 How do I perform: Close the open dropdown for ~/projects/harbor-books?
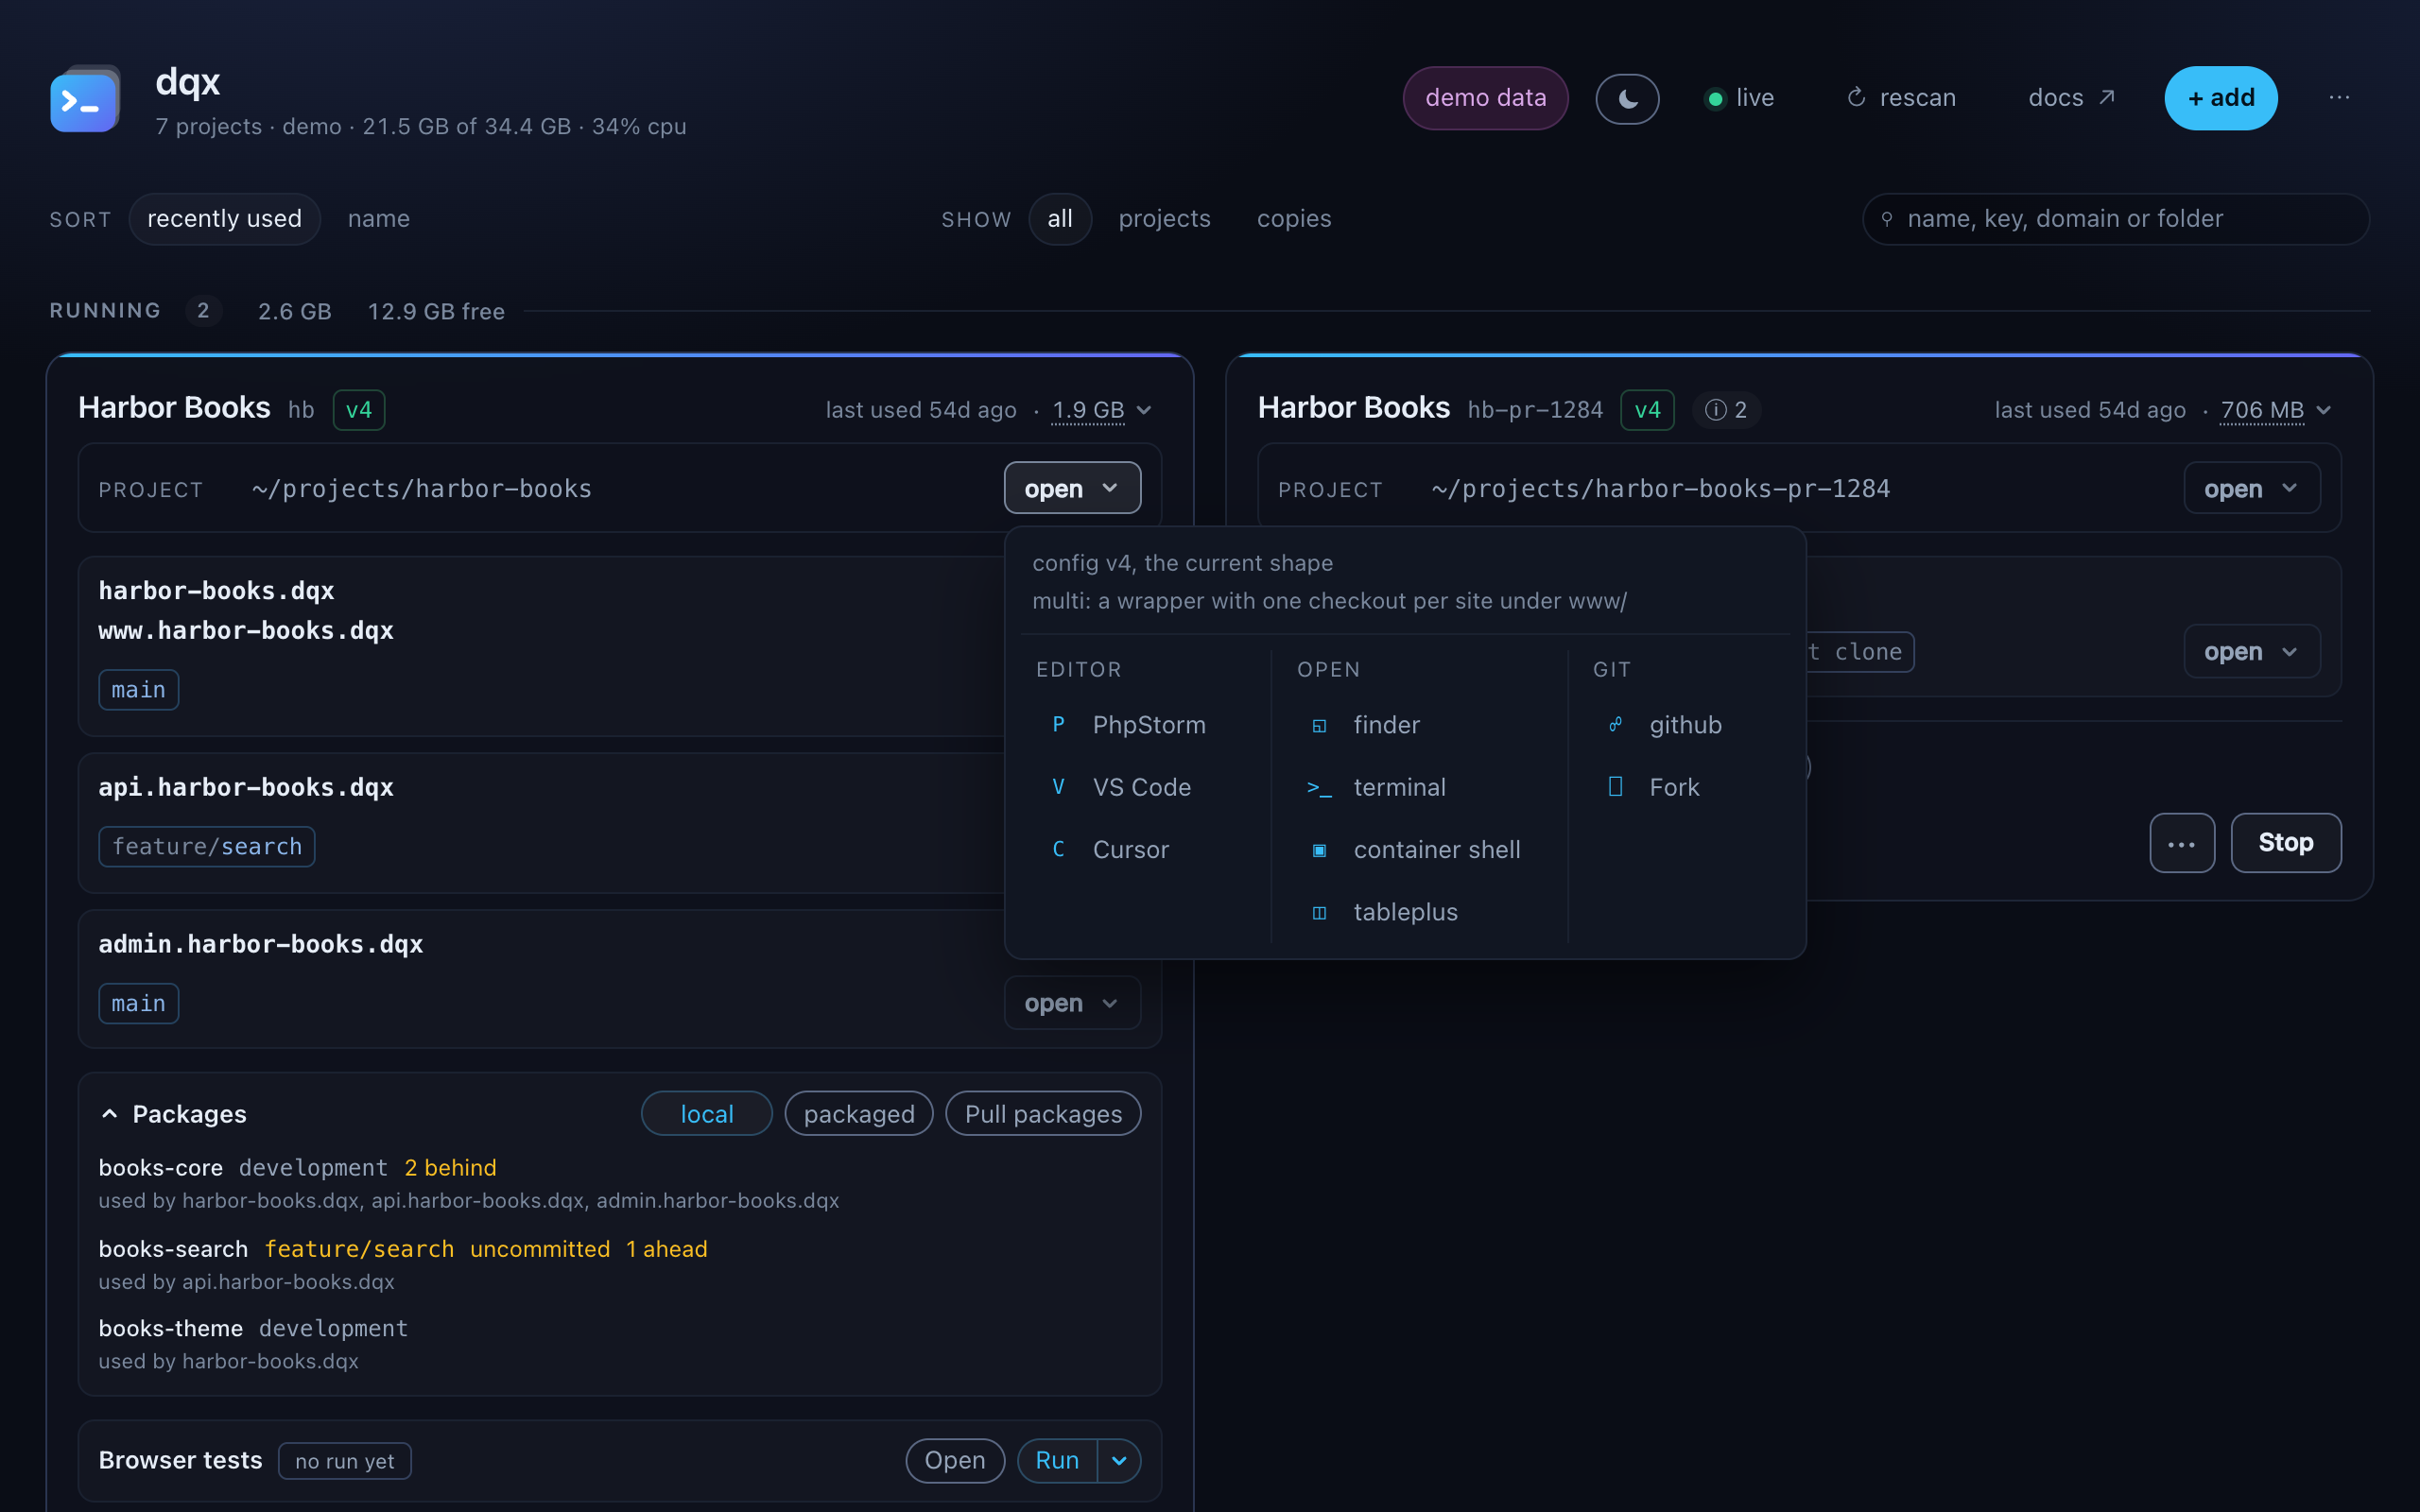point(1072,488)
